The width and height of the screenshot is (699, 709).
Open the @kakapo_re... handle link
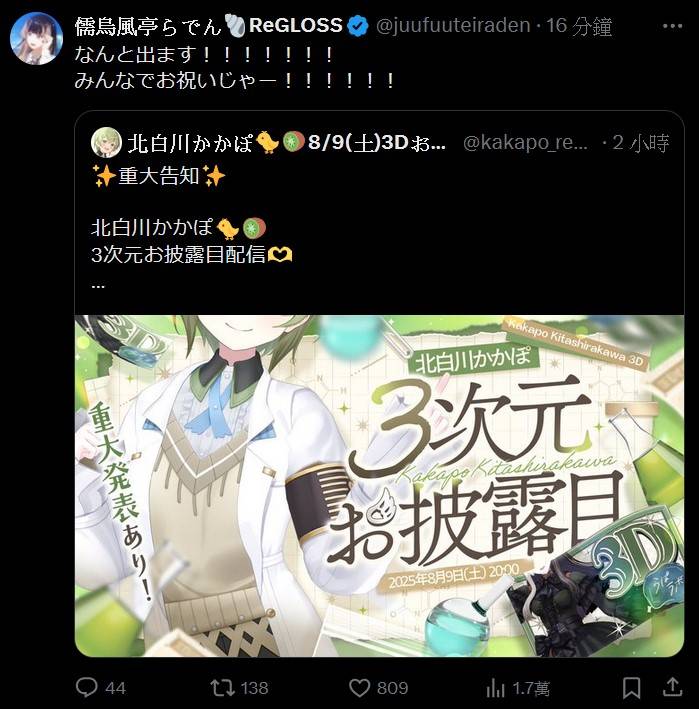525,143
